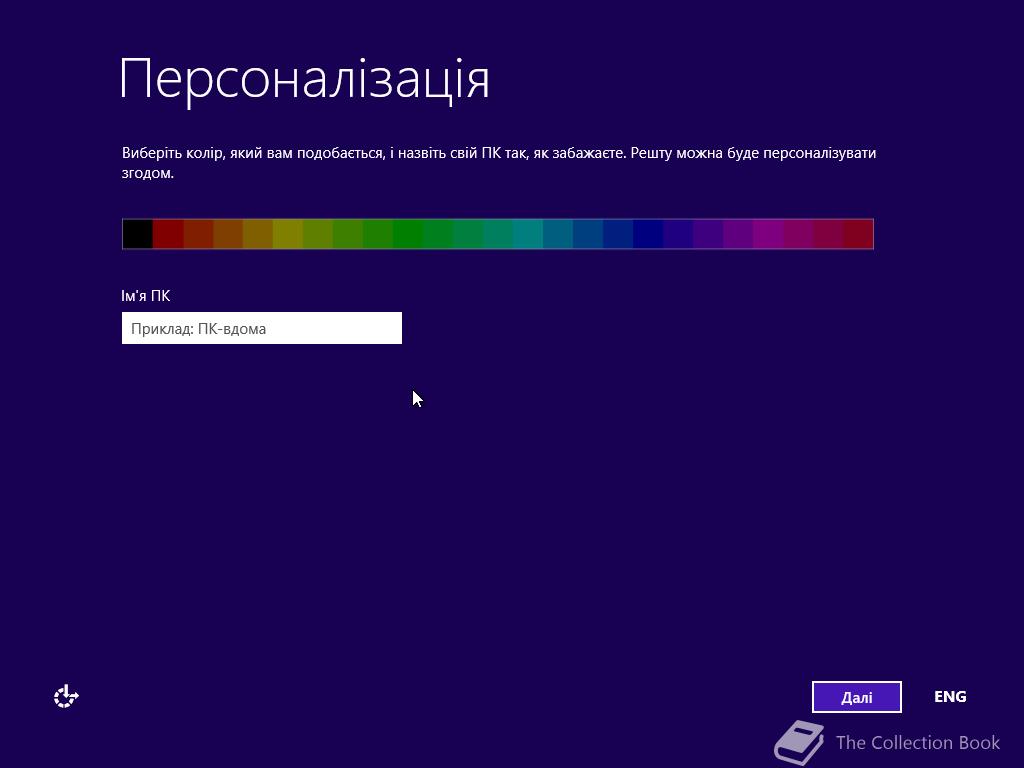Focus the Ім'я ПК name field

click(x=262, y=328)
